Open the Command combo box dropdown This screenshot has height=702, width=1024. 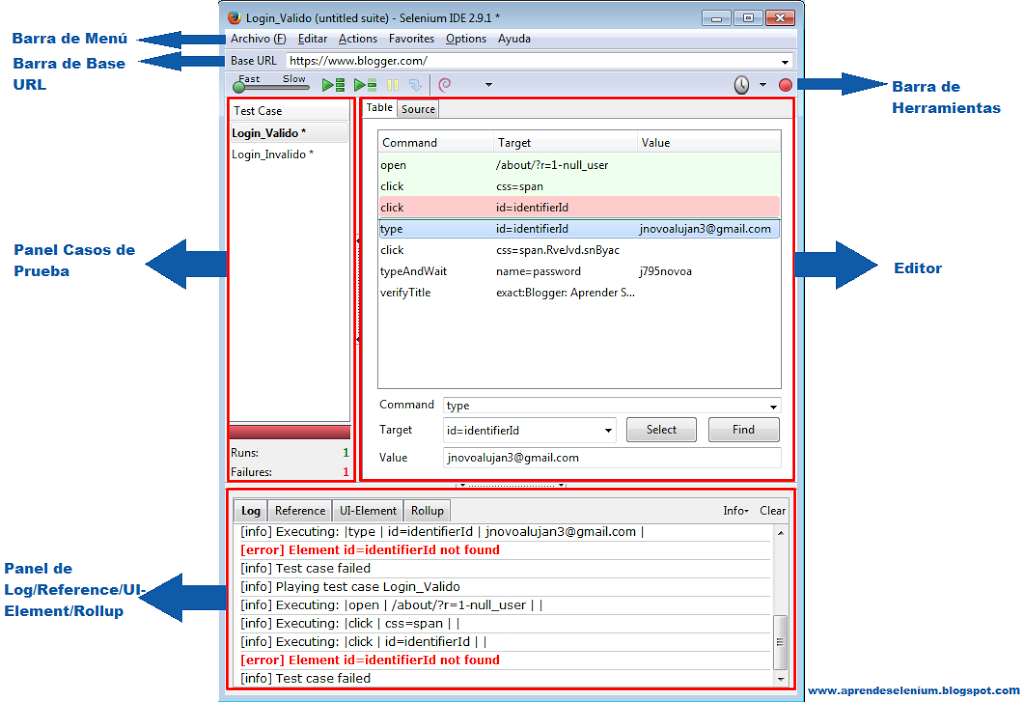[773, 407]
